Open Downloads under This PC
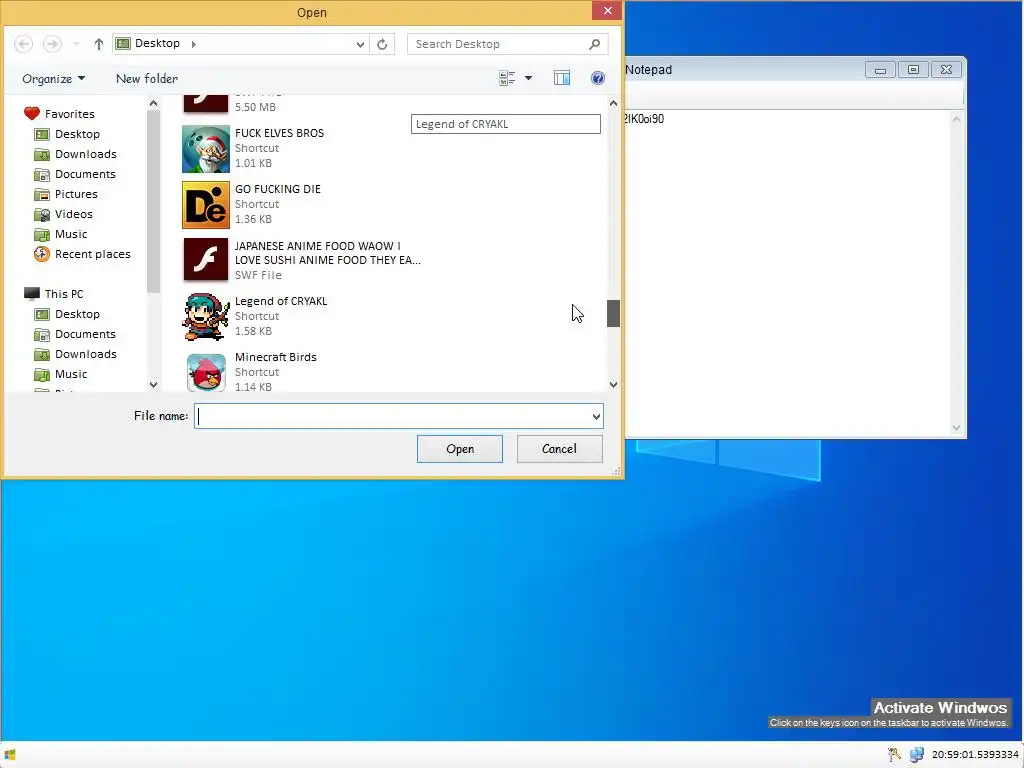1024x768 pixels. click(x=76, y=354)
